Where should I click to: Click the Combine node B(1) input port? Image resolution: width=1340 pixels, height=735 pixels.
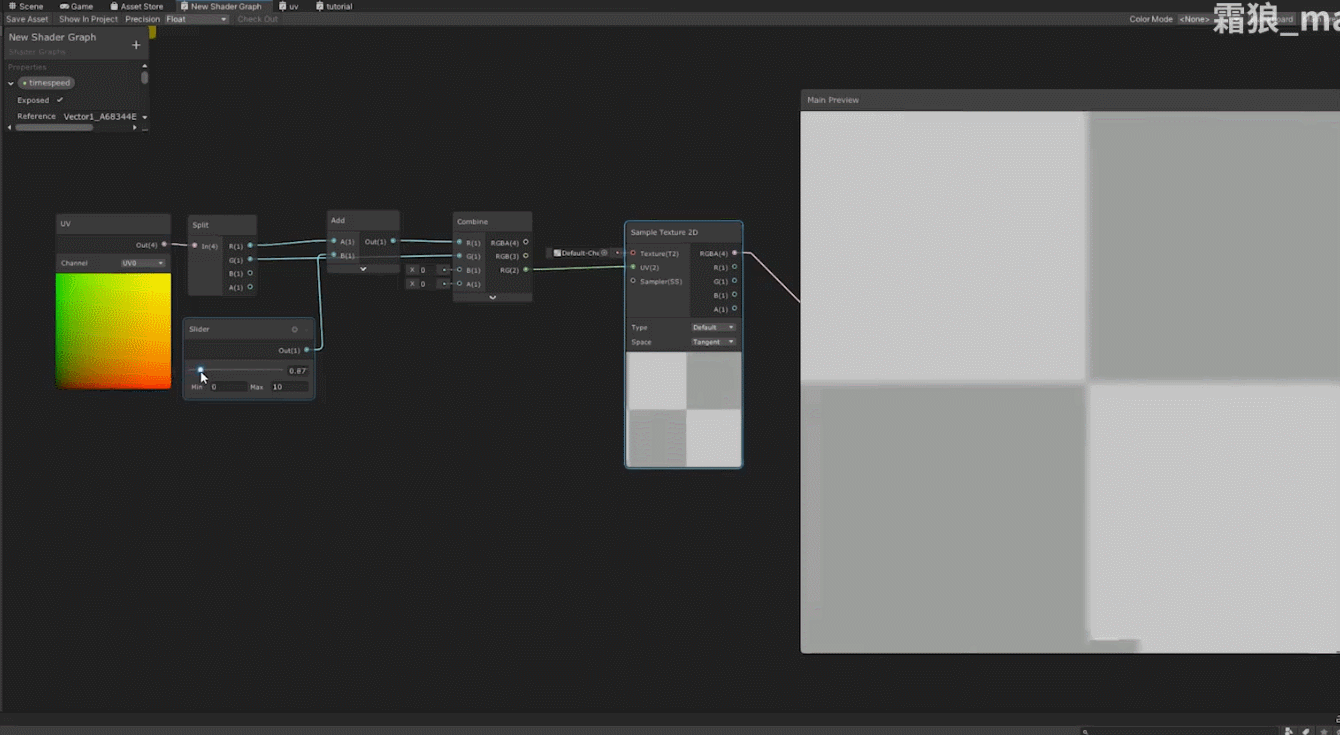click(x=460, y=270)
